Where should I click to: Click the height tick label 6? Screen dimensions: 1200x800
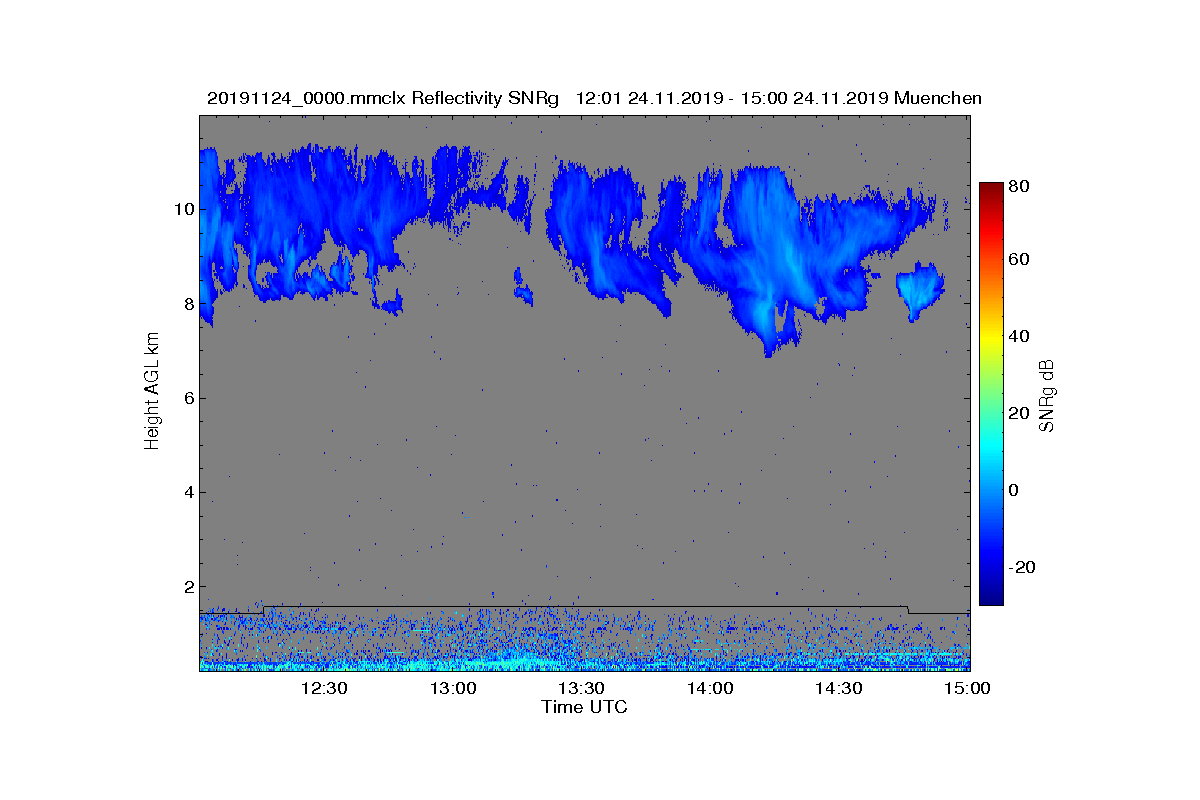click(187, 398)
